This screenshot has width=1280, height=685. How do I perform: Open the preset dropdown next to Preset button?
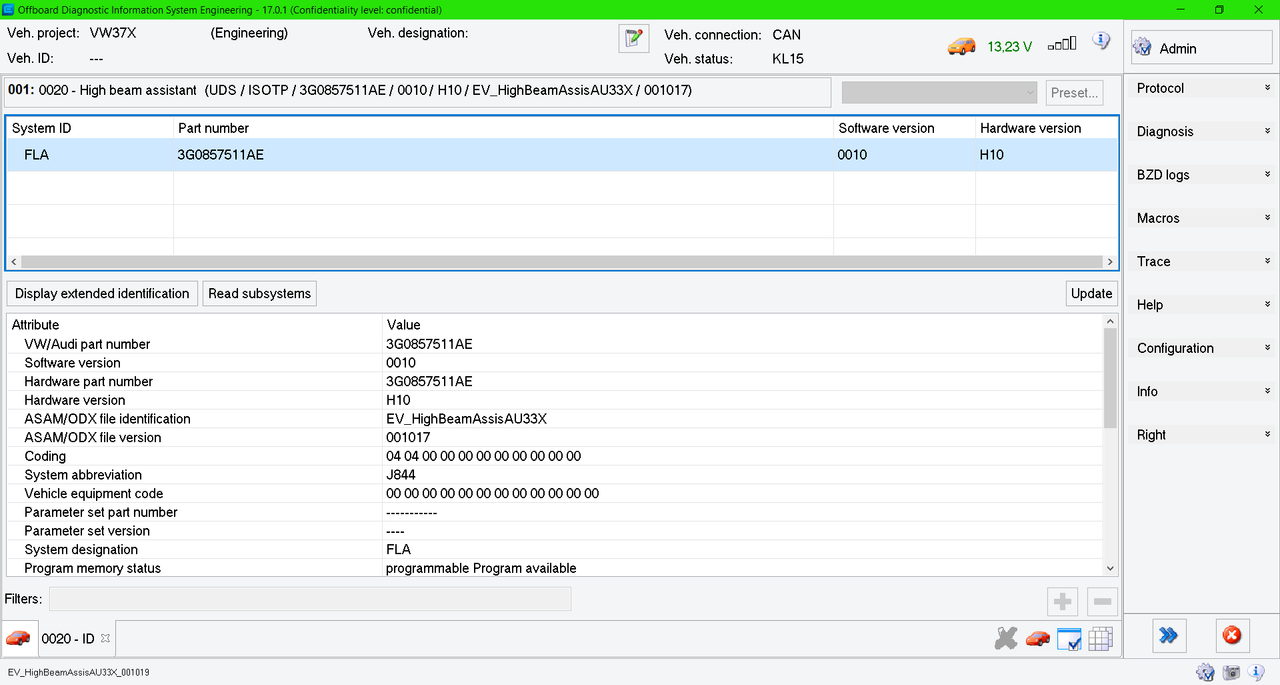940,92
